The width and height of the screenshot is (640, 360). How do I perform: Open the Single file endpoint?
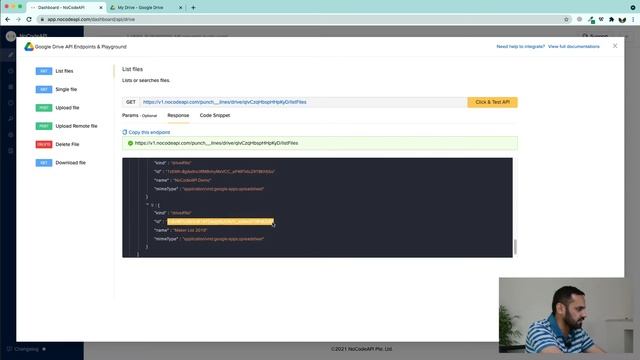coord(66,89)
